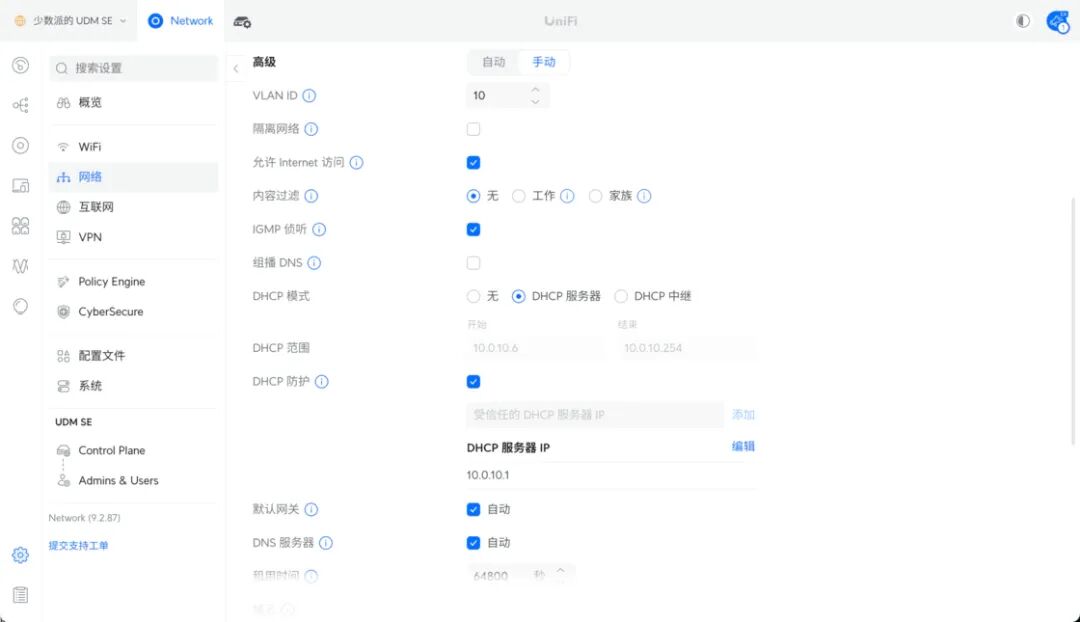Open the system log icon at rail bottom
The height and width of the screenshot is (622, 1080).
(x=21, y=594)
